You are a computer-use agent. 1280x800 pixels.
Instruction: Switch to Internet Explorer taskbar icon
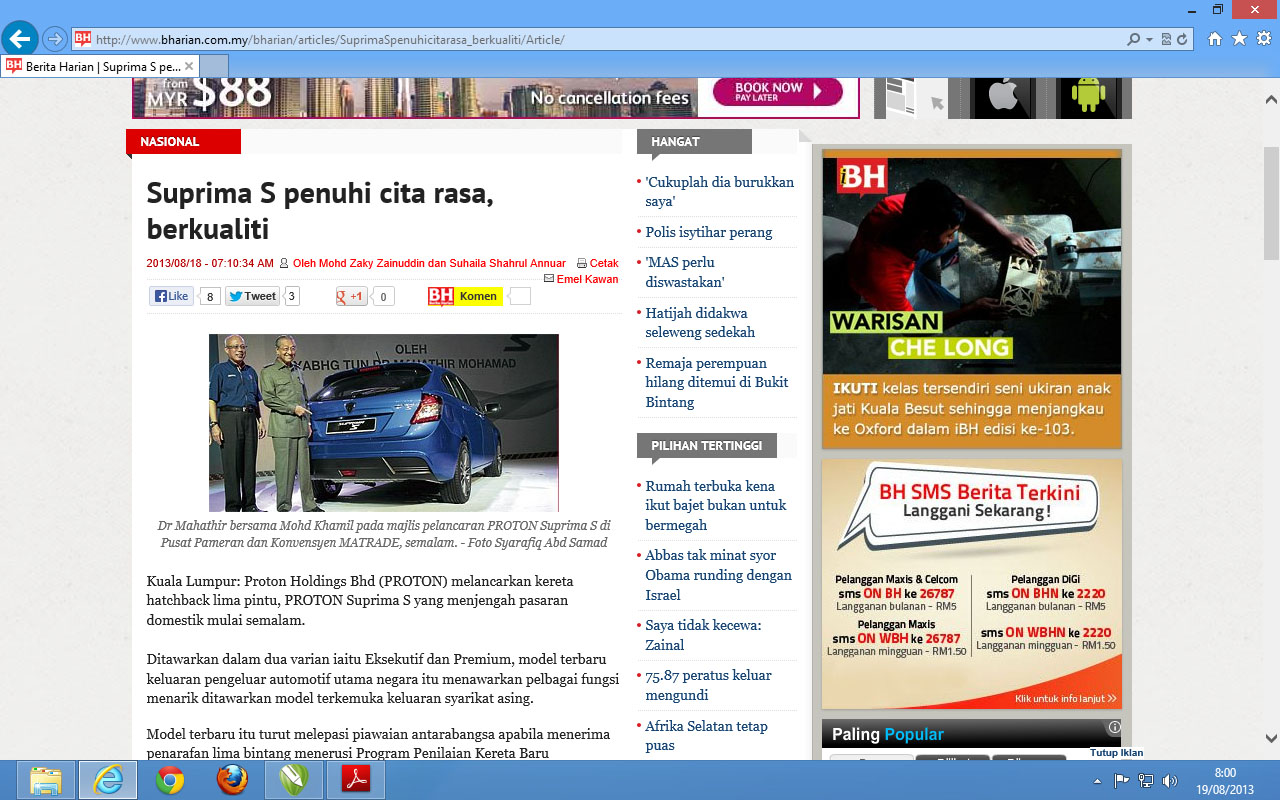tap(107, 780)
